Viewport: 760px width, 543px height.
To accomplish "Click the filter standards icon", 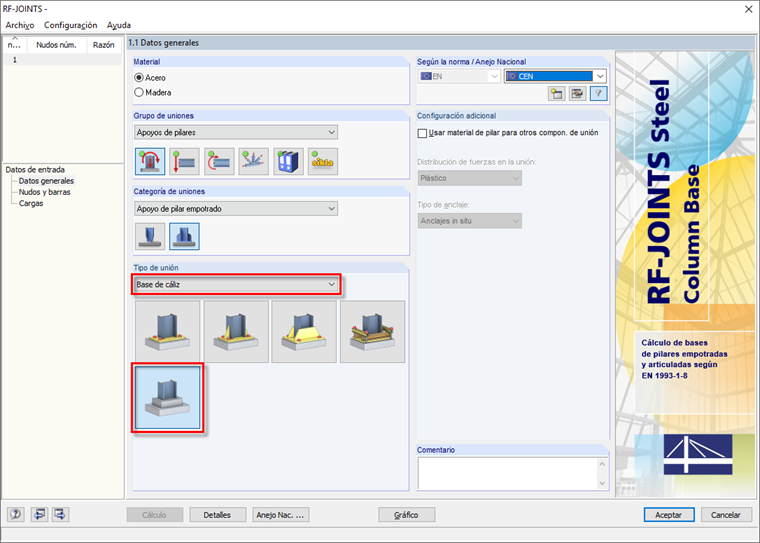I will click(x=599, y=94).
